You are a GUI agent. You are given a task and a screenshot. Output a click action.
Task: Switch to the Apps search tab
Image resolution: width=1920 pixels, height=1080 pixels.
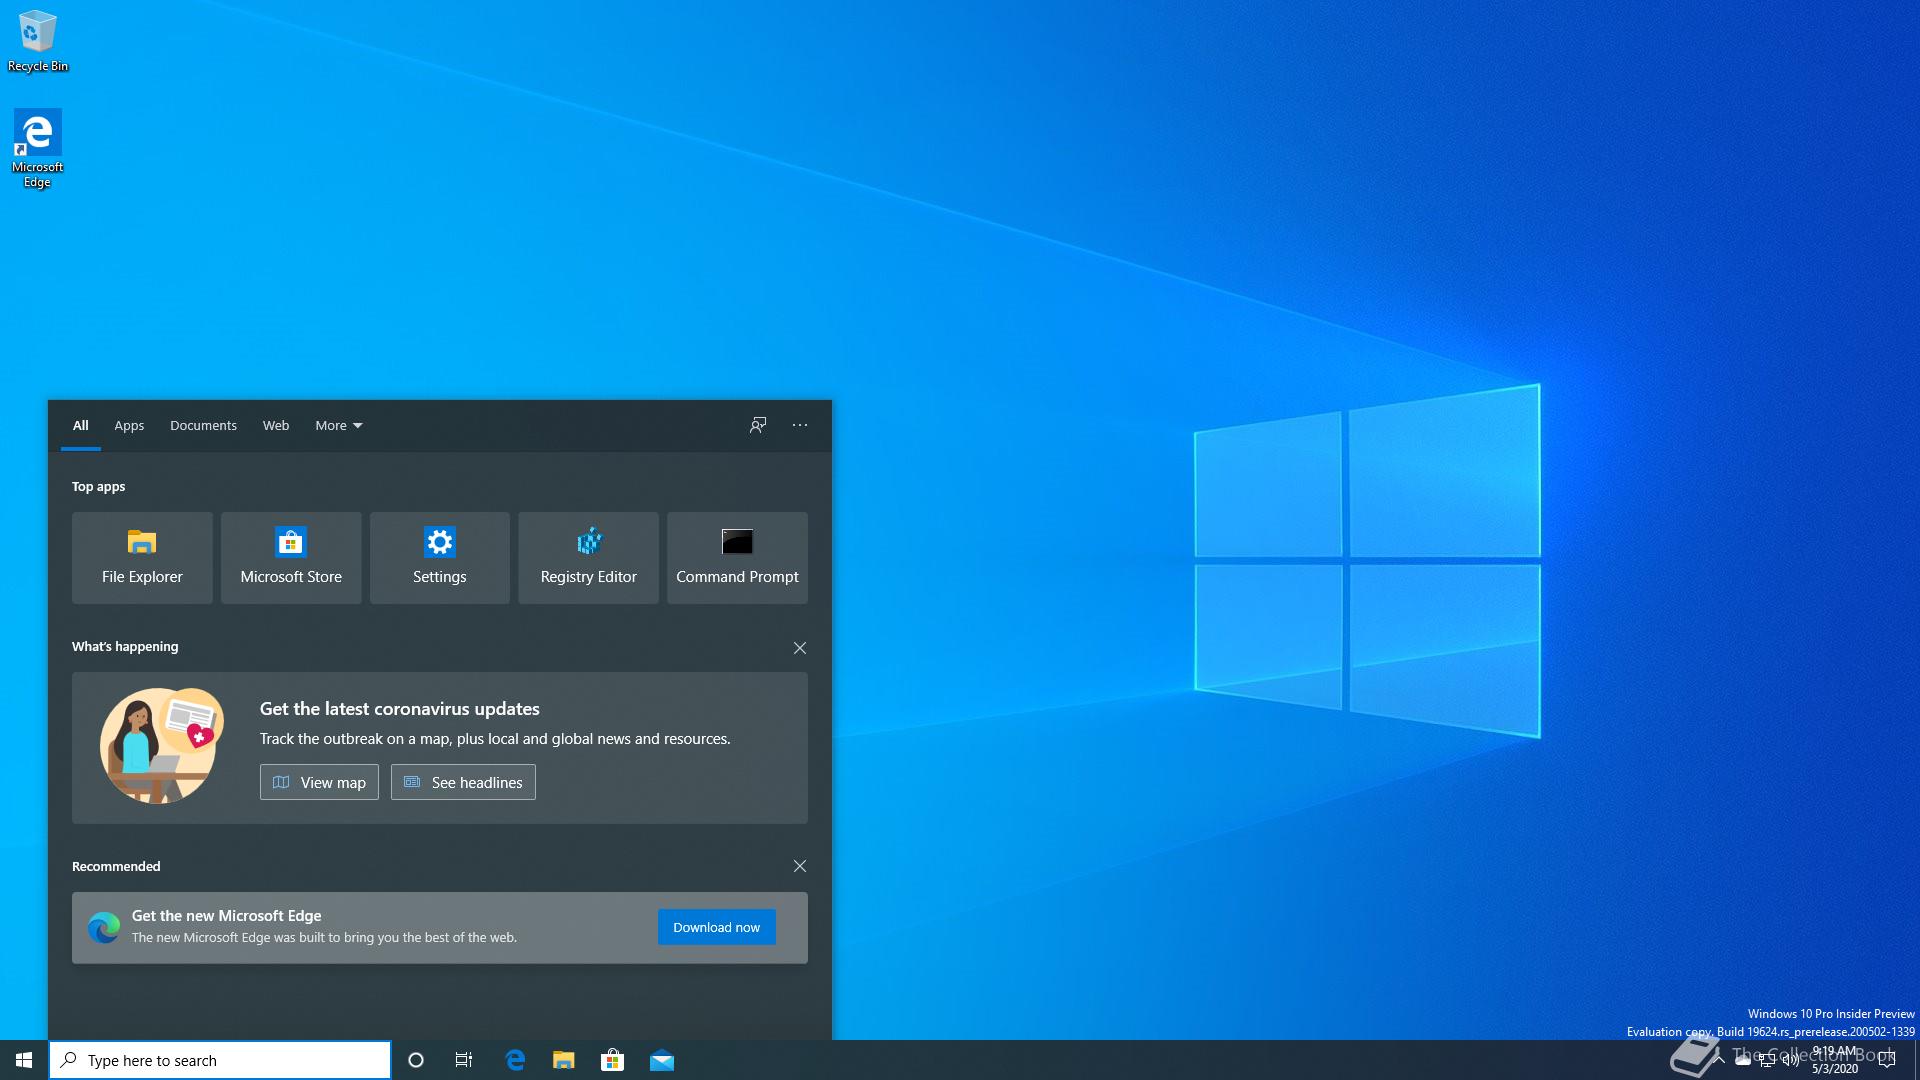coord(129,426)
